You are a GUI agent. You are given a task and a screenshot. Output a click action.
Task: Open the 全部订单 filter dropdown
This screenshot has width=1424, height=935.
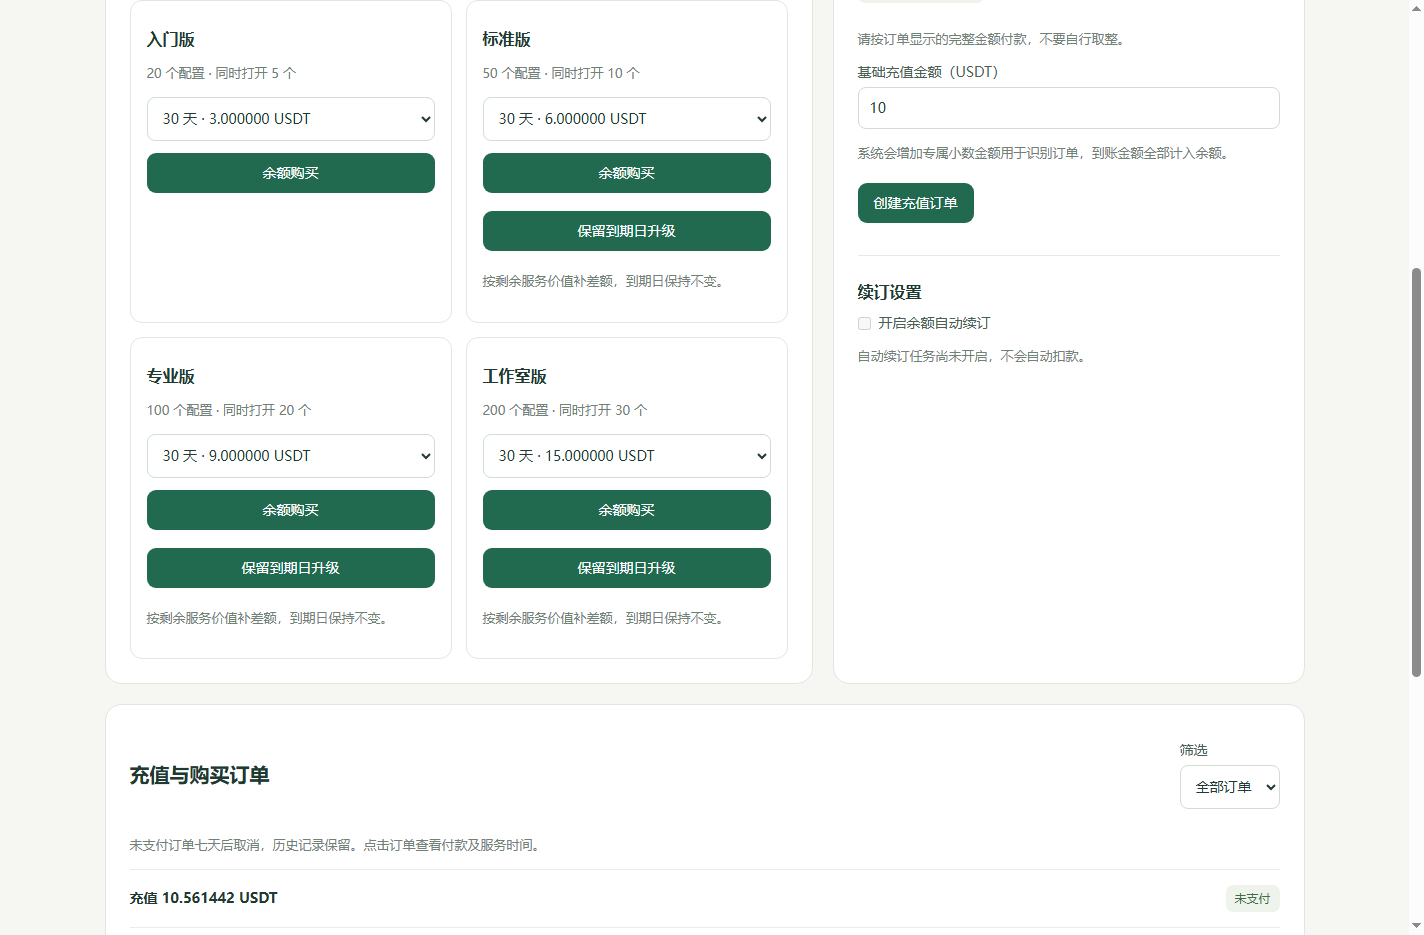click(x=1230, y=787)
